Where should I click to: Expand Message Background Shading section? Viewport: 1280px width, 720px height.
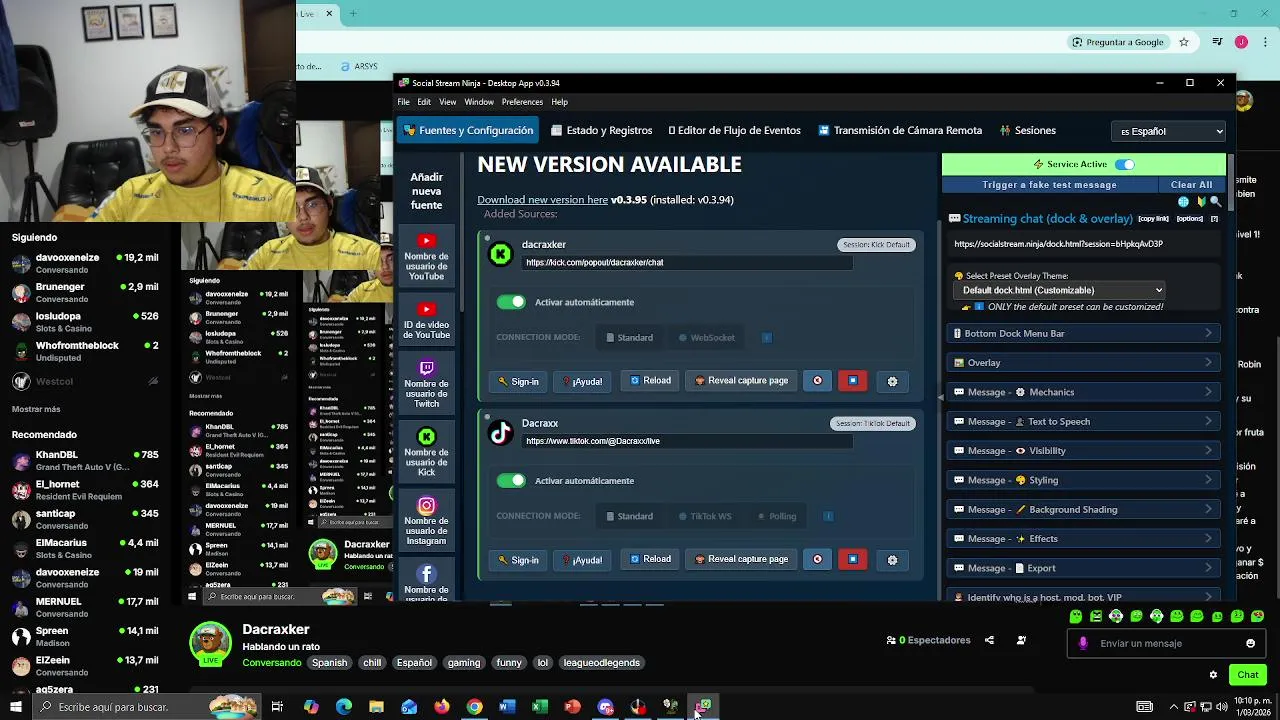(x=1083, y=509)
